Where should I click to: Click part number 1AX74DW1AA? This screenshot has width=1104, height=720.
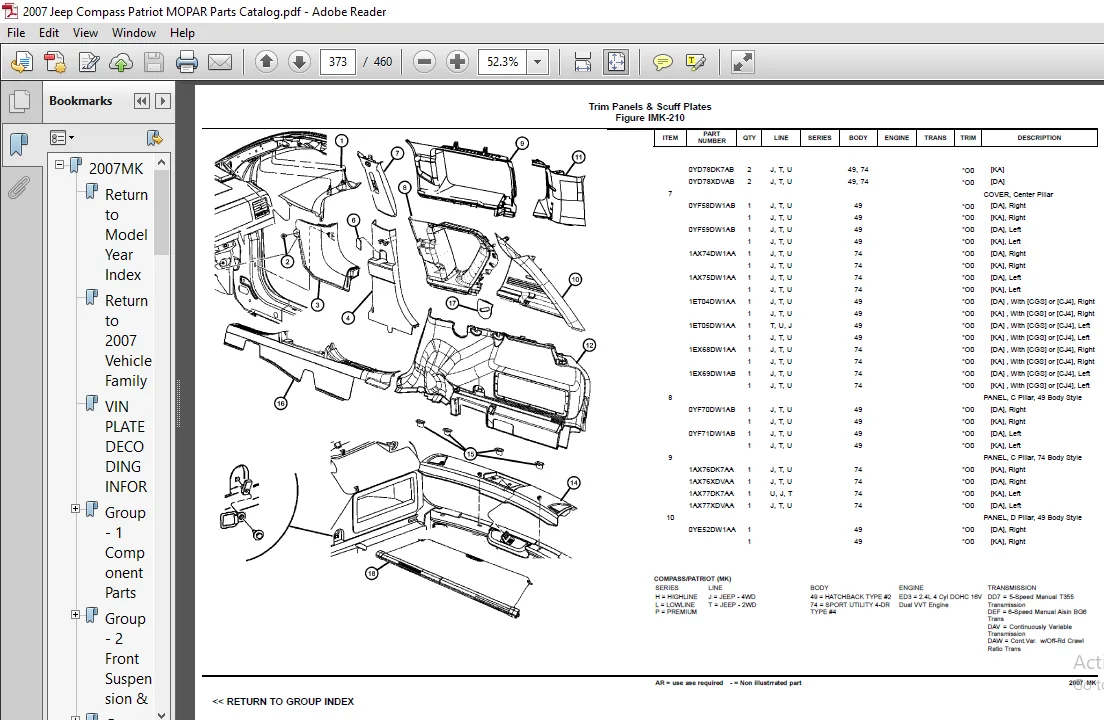(x=712, y=253)
